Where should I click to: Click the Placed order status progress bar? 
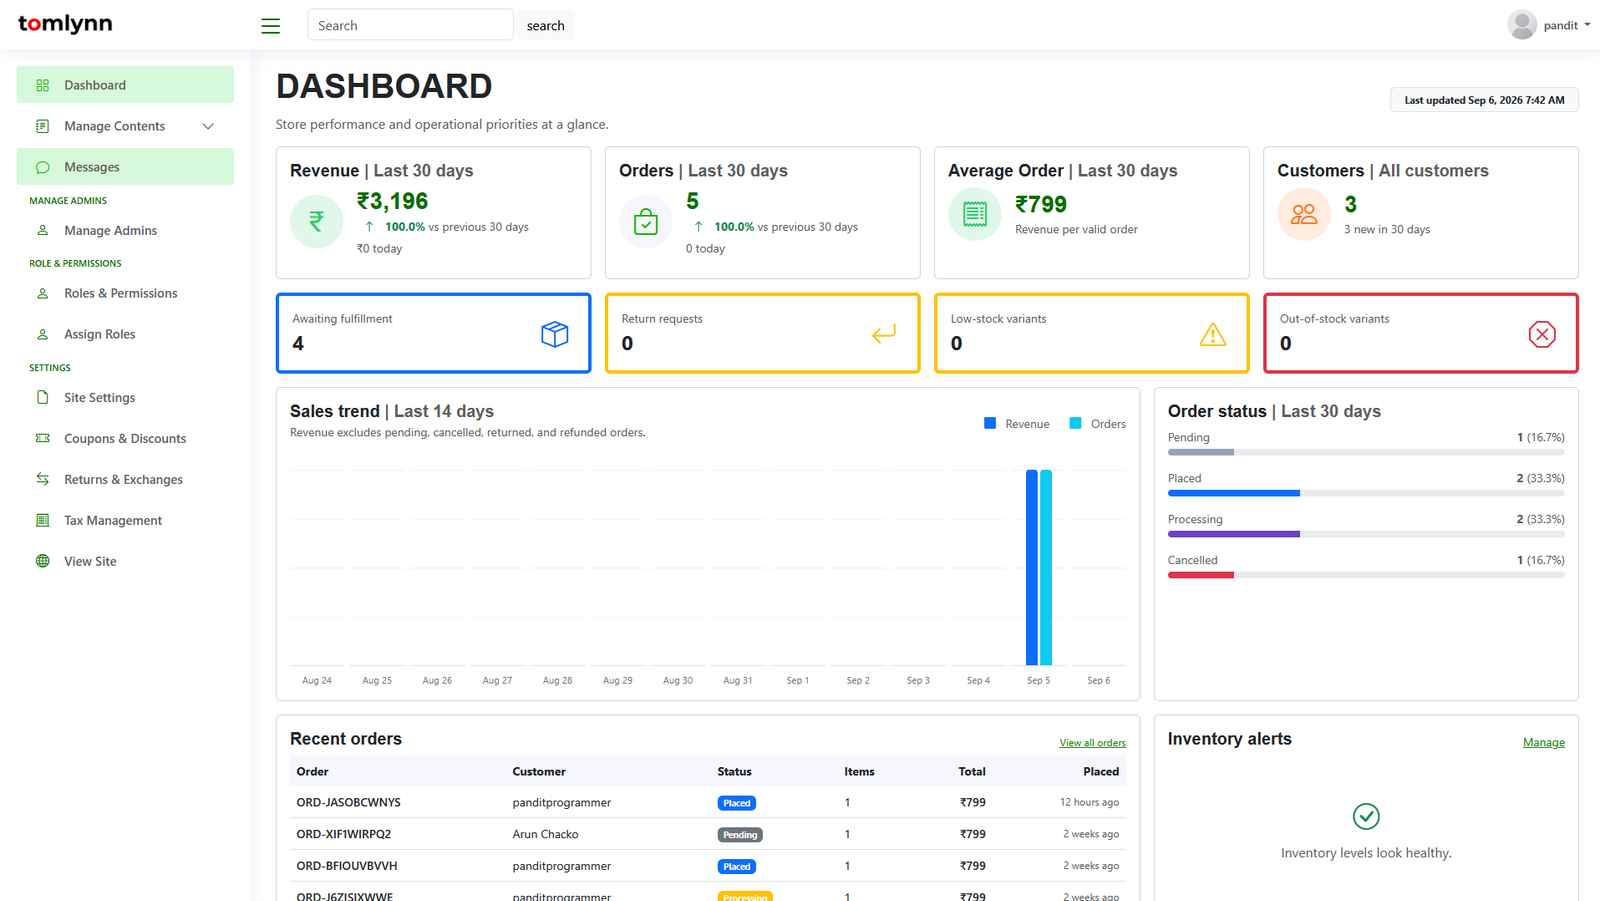pyautogui.click(x=1366, y=493)
